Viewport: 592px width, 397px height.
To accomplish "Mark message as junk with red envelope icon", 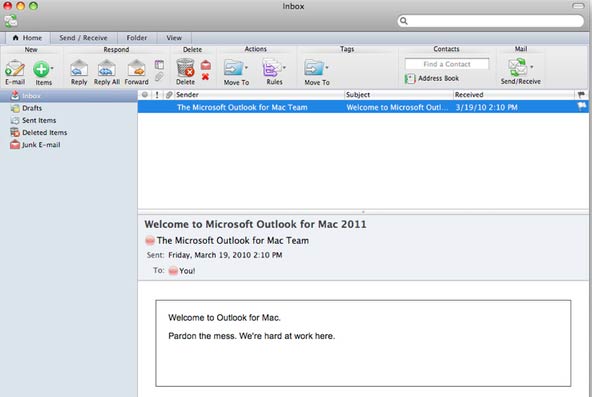I will click(206, 65).
